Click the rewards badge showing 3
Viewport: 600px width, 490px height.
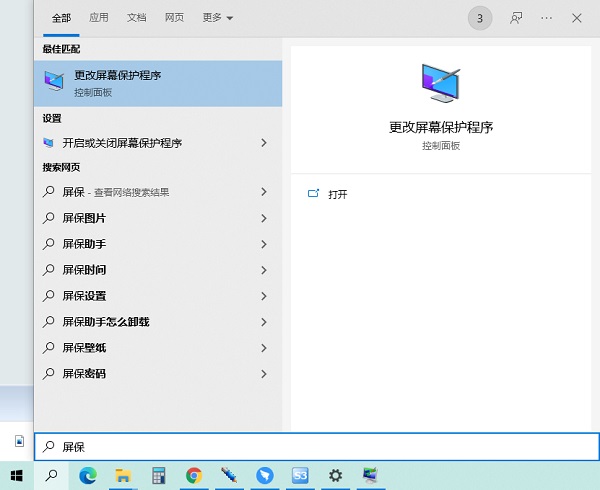coord(480,18)
